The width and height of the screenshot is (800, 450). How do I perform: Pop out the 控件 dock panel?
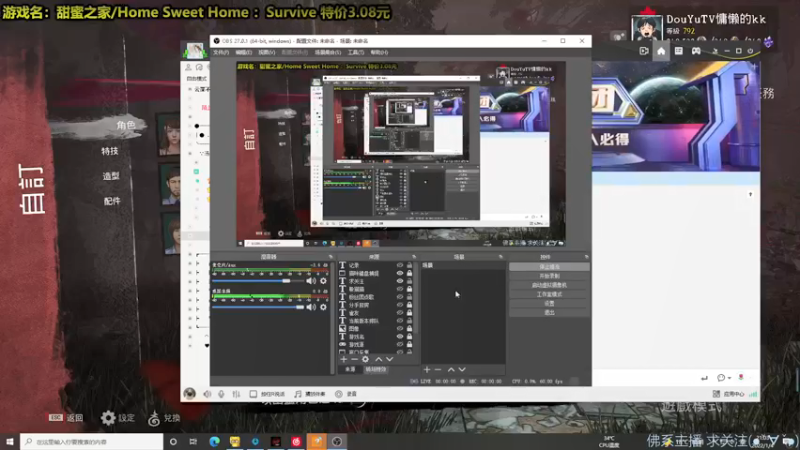tap(586, 257)
